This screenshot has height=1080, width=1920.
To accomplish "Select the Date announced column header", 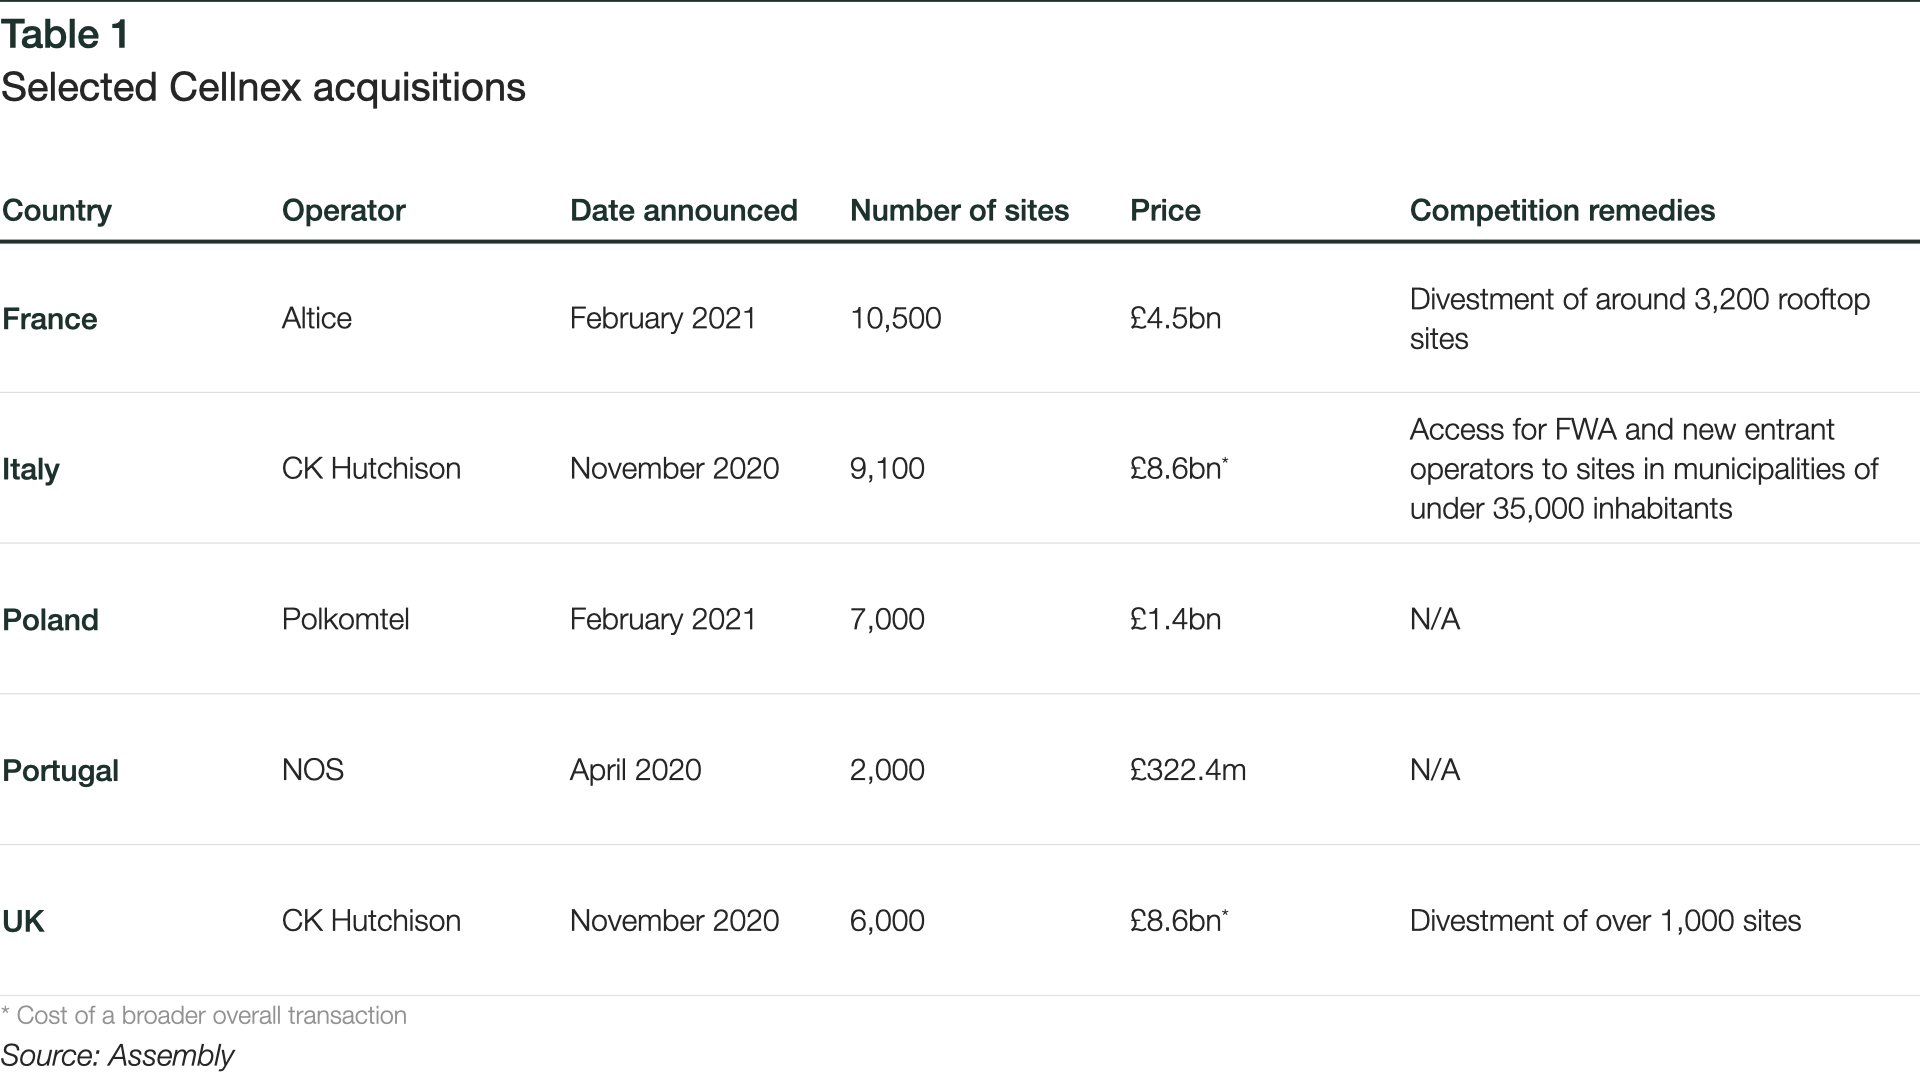I will point(683,211).
